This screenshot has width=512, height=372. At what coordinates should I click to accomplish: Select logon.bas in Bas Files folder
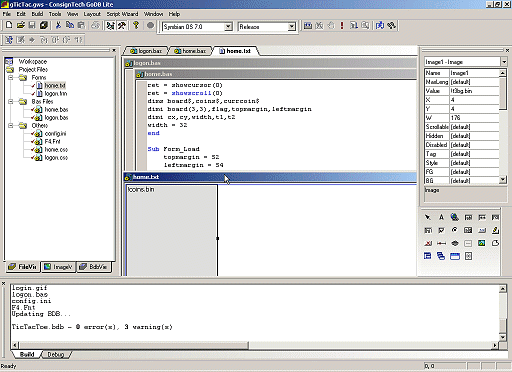tap(56, 118)
